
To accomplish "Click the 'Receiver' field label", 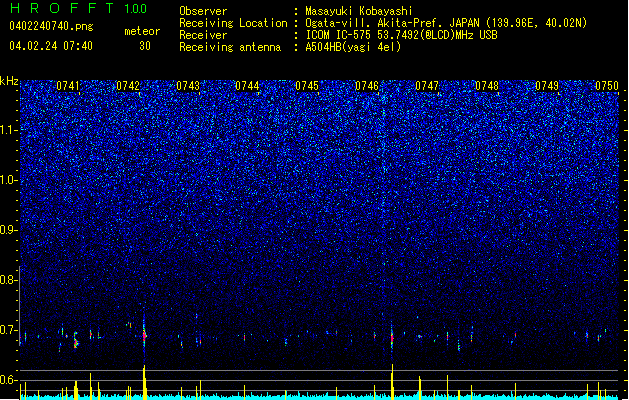I will click(x=203, y=35).
